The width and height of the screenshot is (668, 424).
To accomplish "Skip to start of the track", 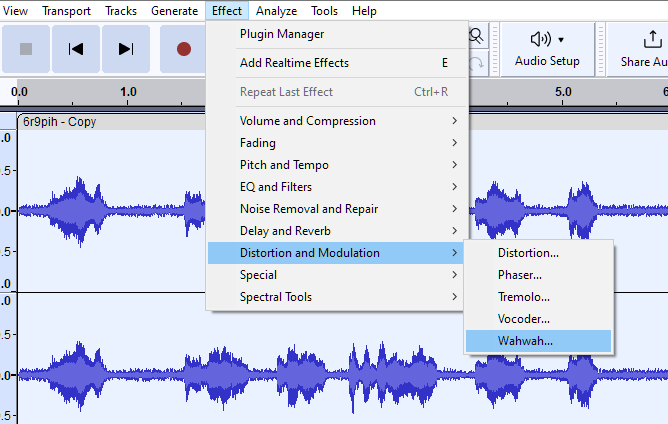I will 76,49.
